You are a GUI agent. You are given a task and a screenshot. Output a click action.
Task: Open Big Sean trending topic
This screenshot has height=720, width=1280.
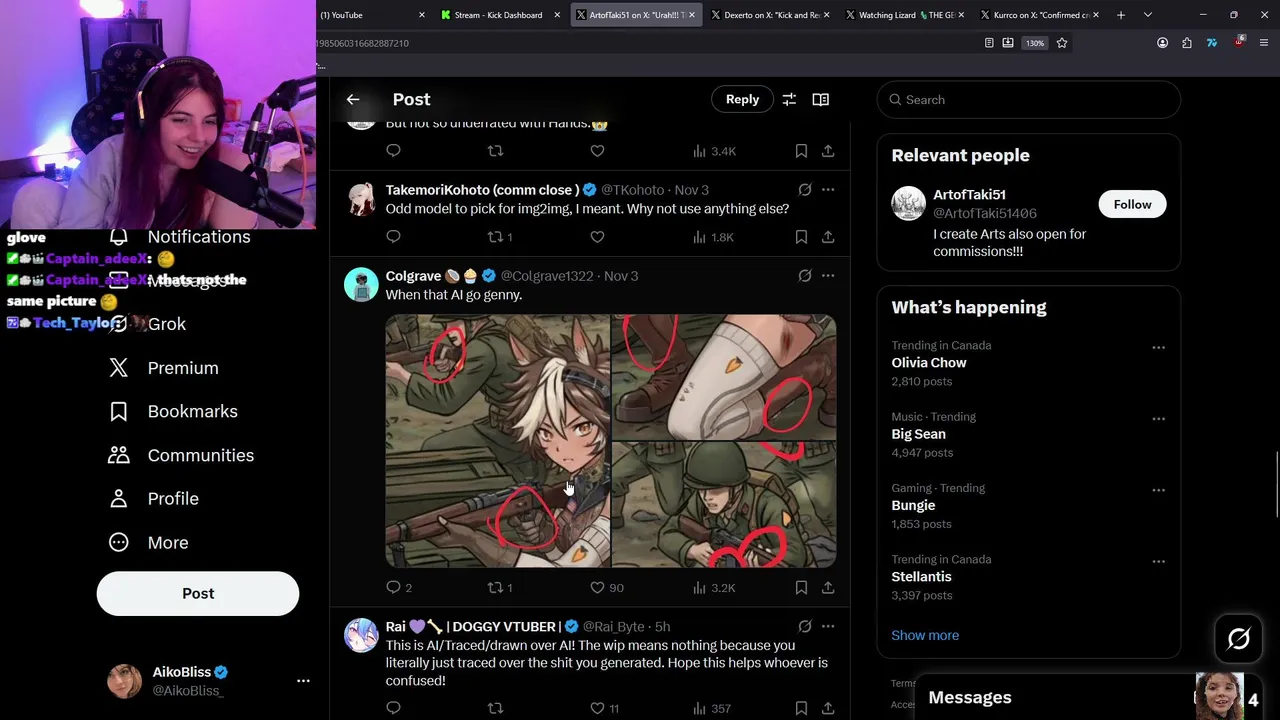918,434
